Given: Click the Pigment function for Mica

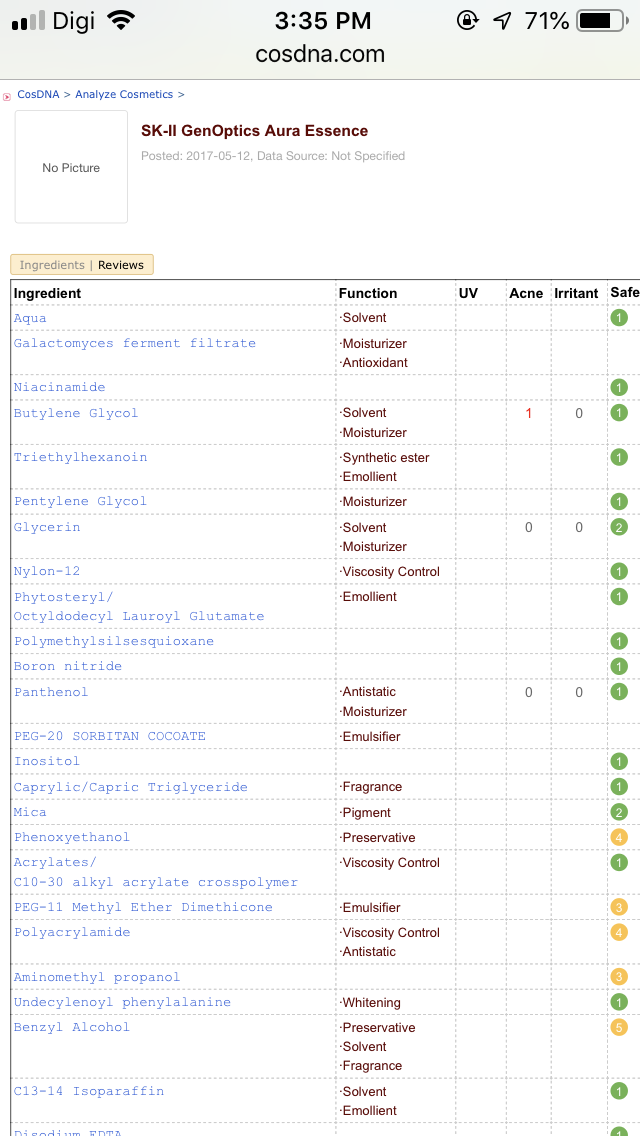Looking at the screenshot, I should click(x=365, y=813).
